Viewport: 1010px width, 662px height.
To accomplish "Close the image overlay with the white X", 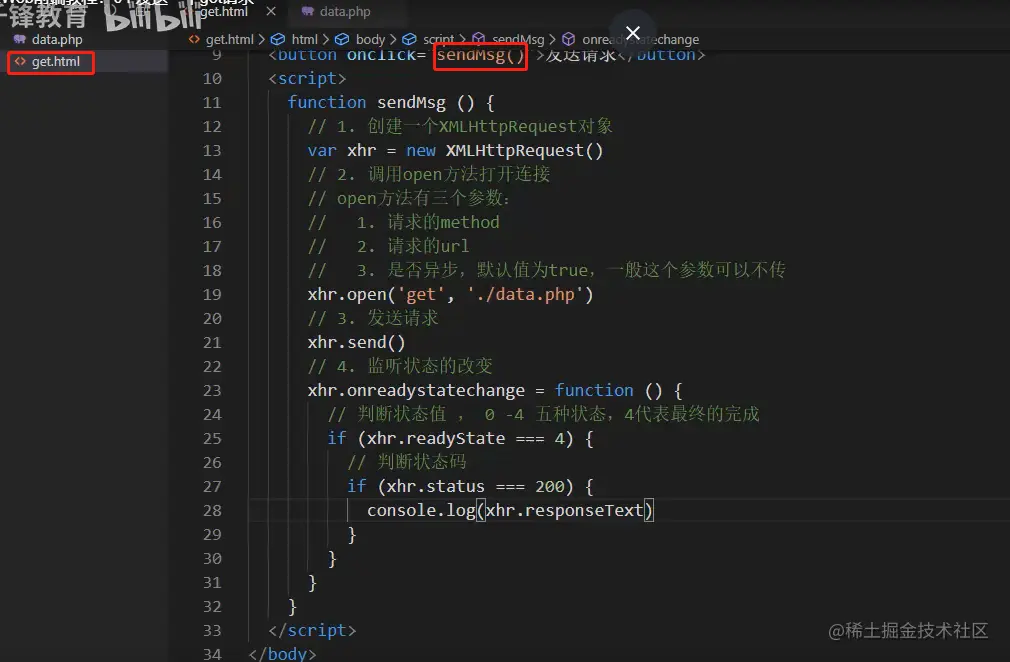I will pyautogui.click(x=633, y=33).
